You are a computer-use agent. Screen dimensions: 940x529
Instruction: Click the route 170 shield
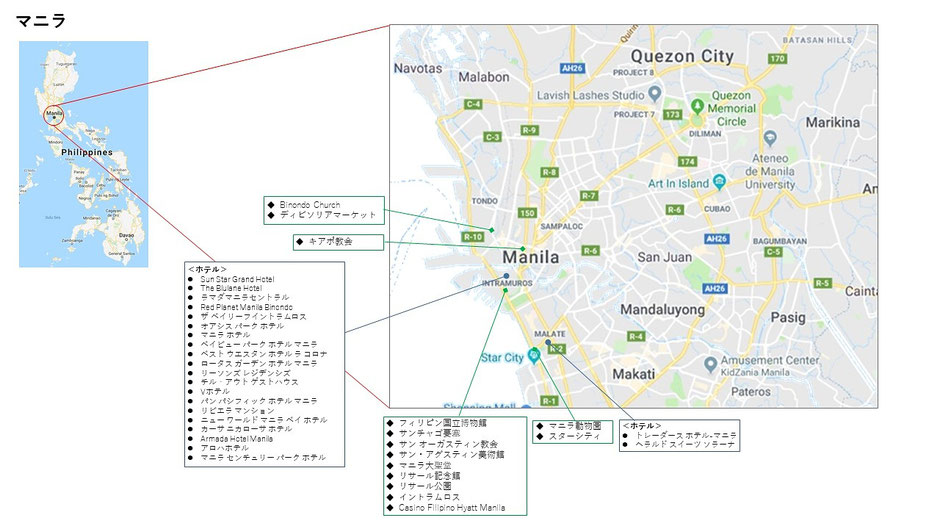point(778,59)
